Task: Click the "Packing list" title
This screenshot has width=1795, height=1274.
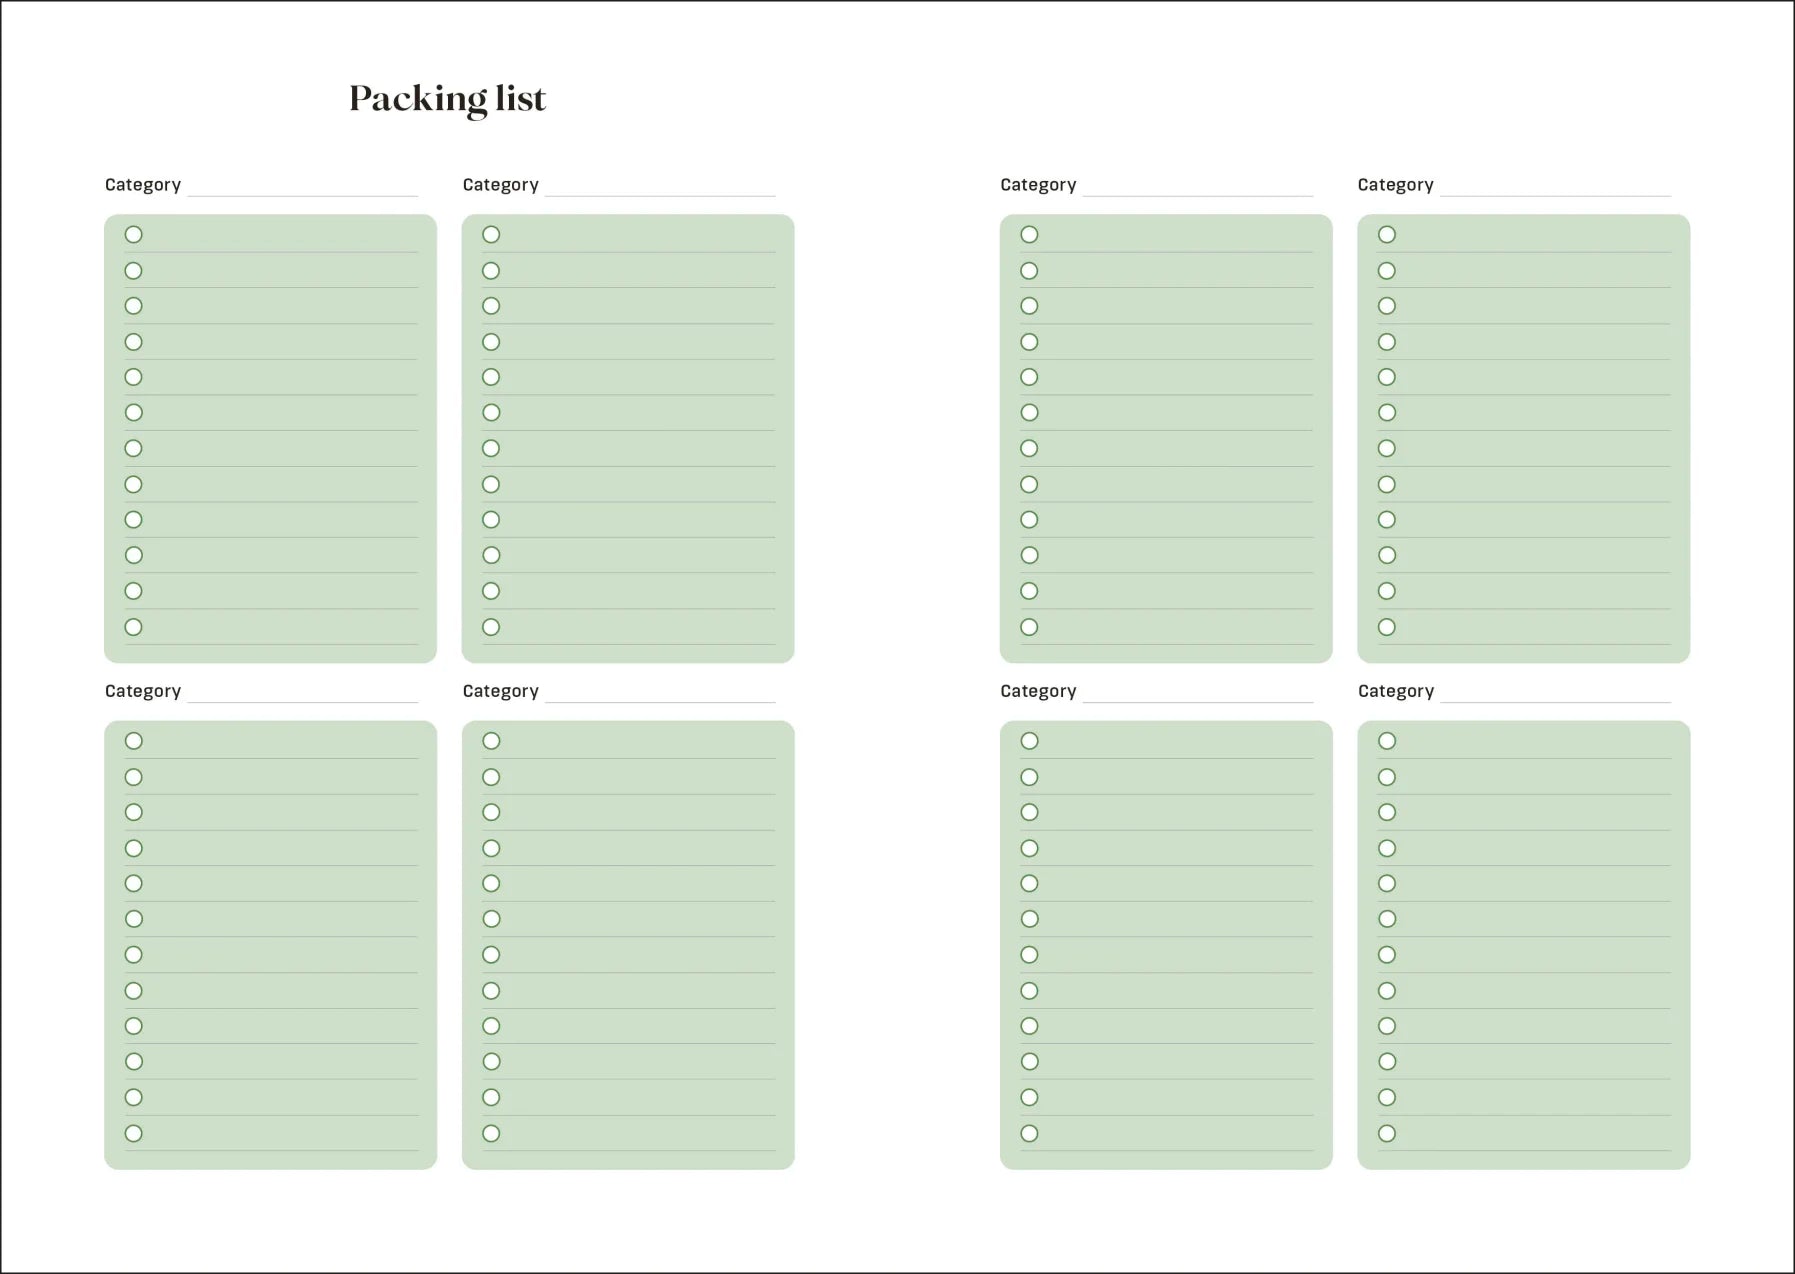Action: [447, 98]
